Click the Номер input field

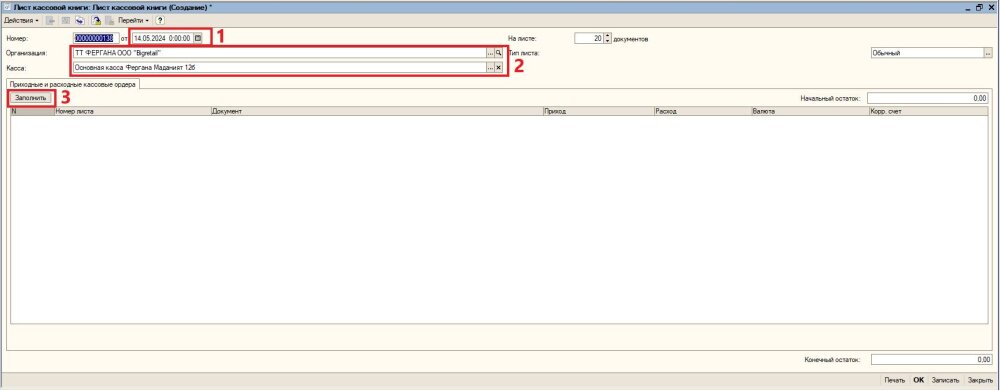point(96,38)
